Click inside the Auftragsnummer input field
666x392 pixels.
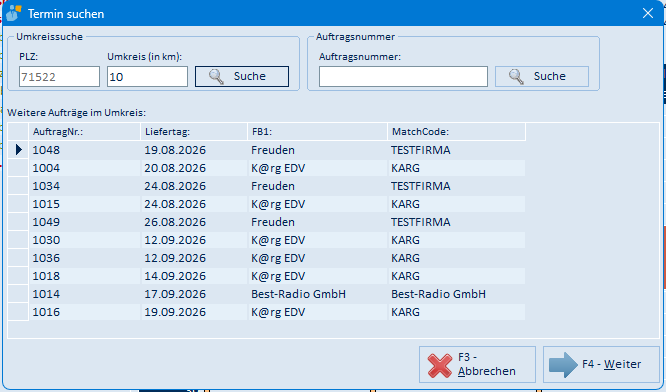pos(403,77)
